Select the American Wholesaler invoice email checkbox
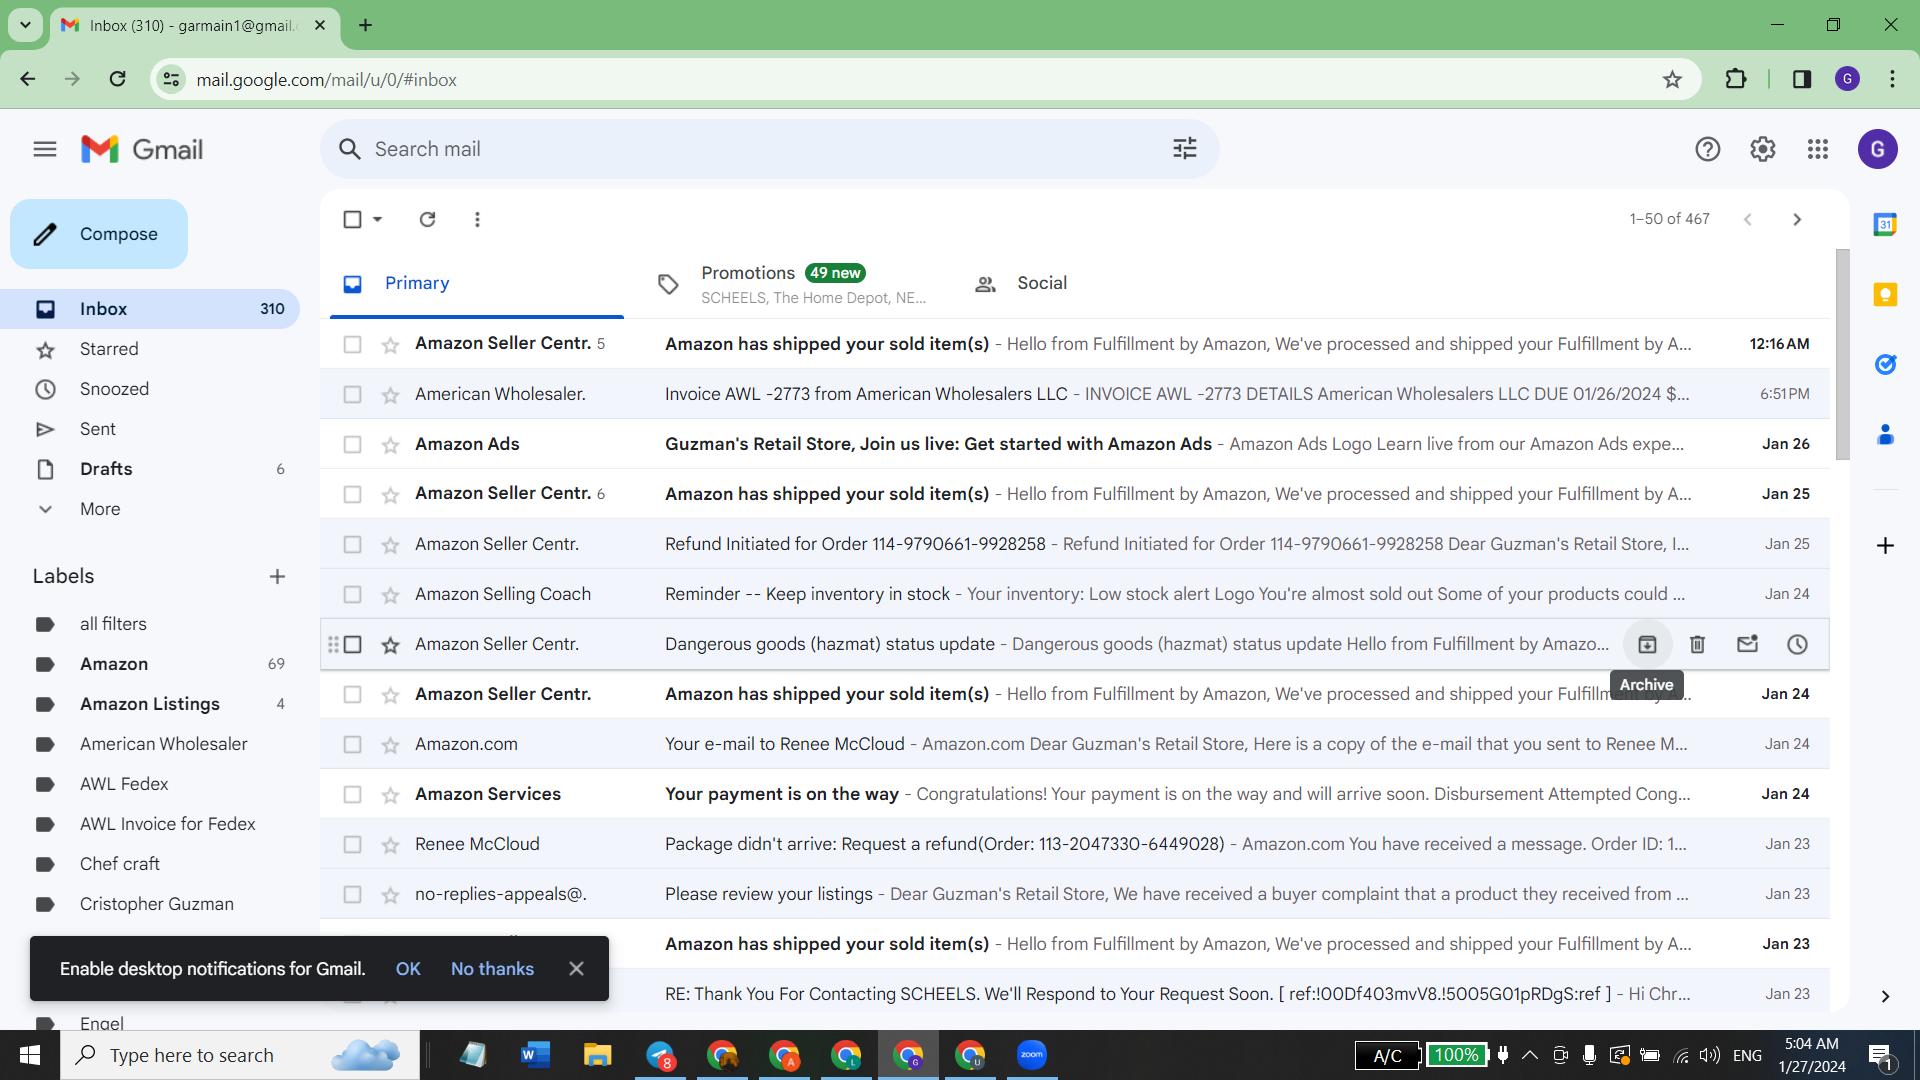 point(352,395)
